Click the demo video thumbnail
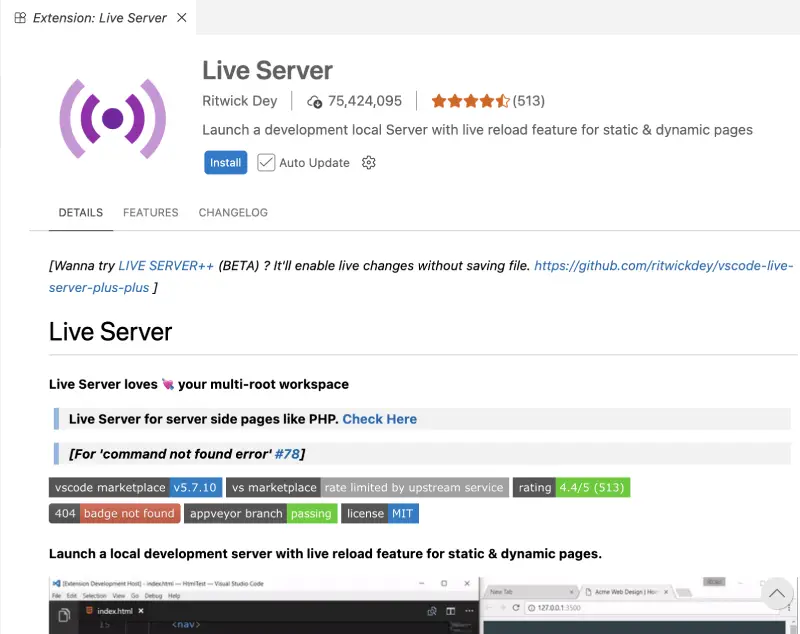 coord(400,605)
